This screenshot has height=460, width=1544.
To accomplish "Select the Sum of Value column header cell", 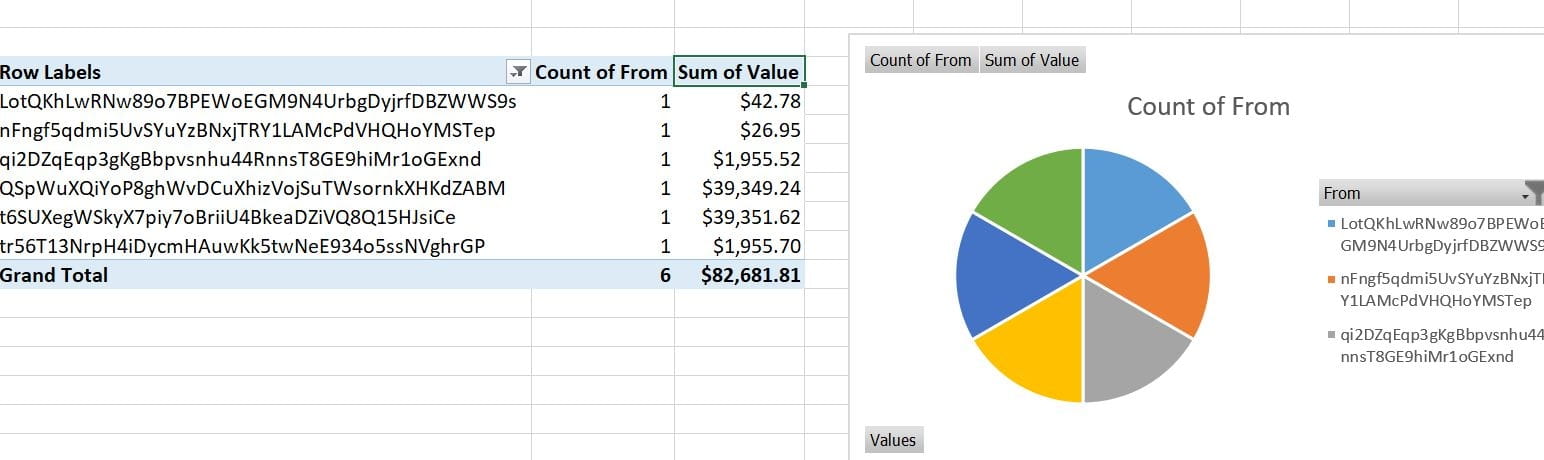I will click(738, 72).
